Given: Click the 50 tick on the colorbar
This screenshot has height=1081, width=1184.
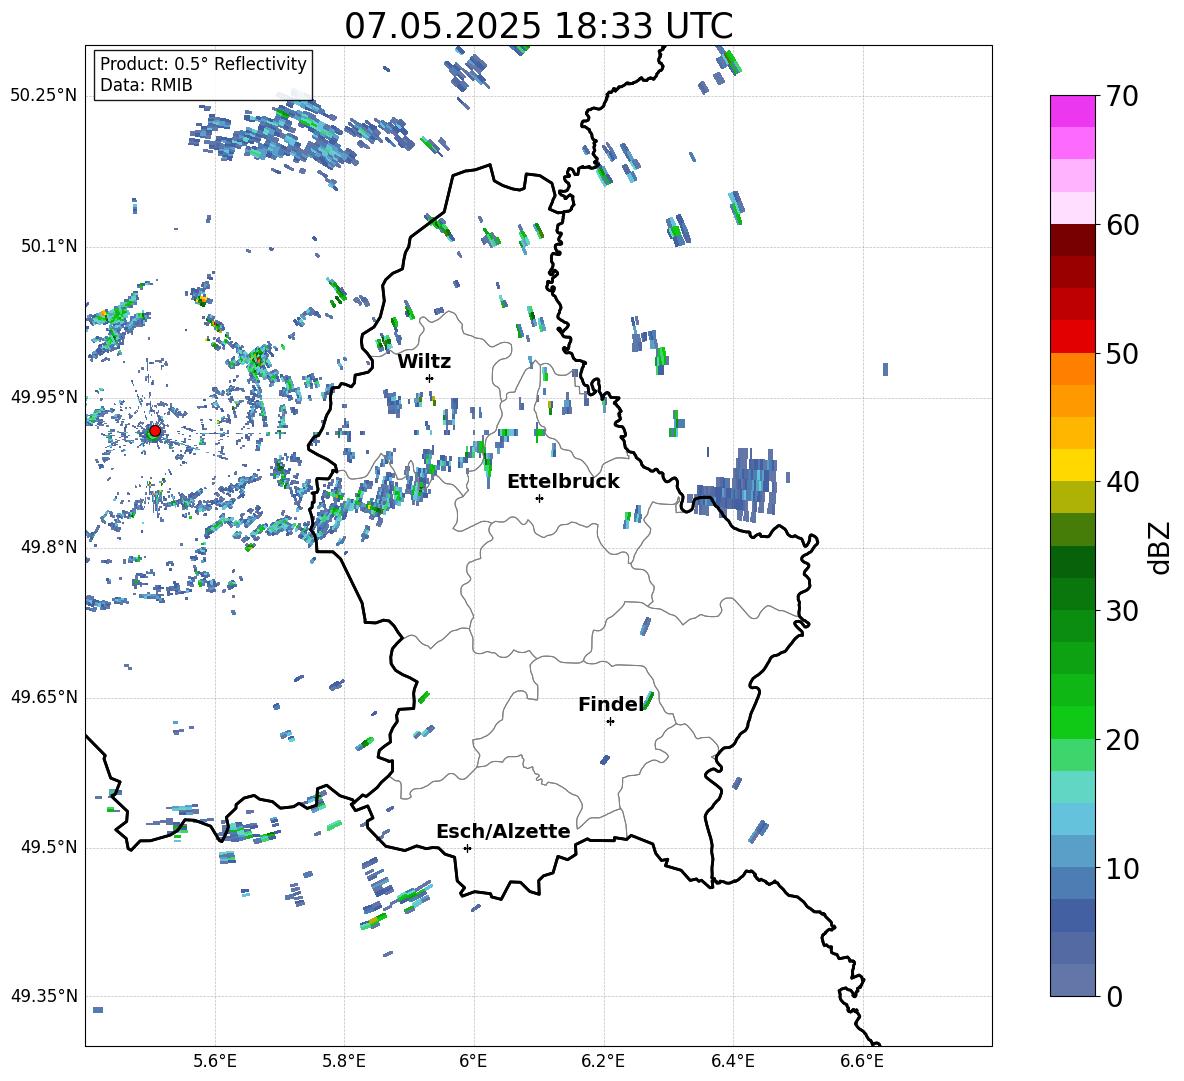Looking at the screenshot, I should coord(1123,354).
